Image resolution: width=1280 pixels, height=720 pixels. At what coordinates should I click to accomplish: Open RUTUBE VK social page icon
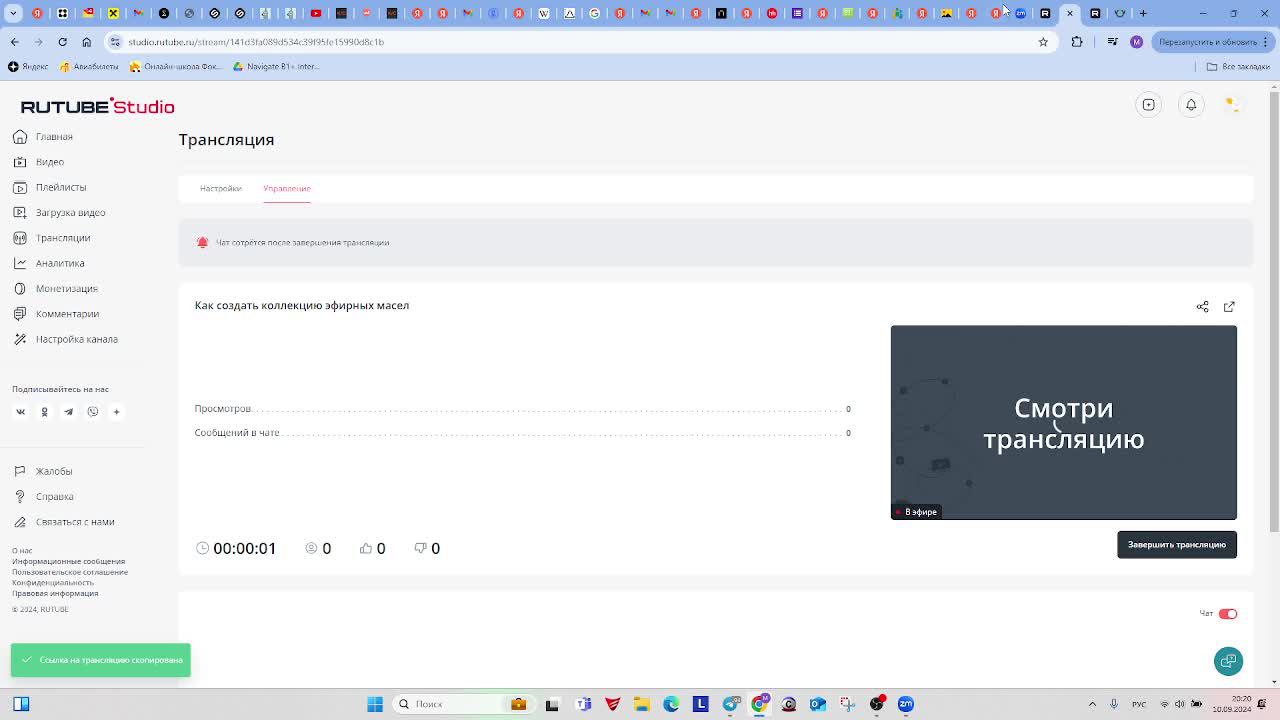(x=20, y=412)
